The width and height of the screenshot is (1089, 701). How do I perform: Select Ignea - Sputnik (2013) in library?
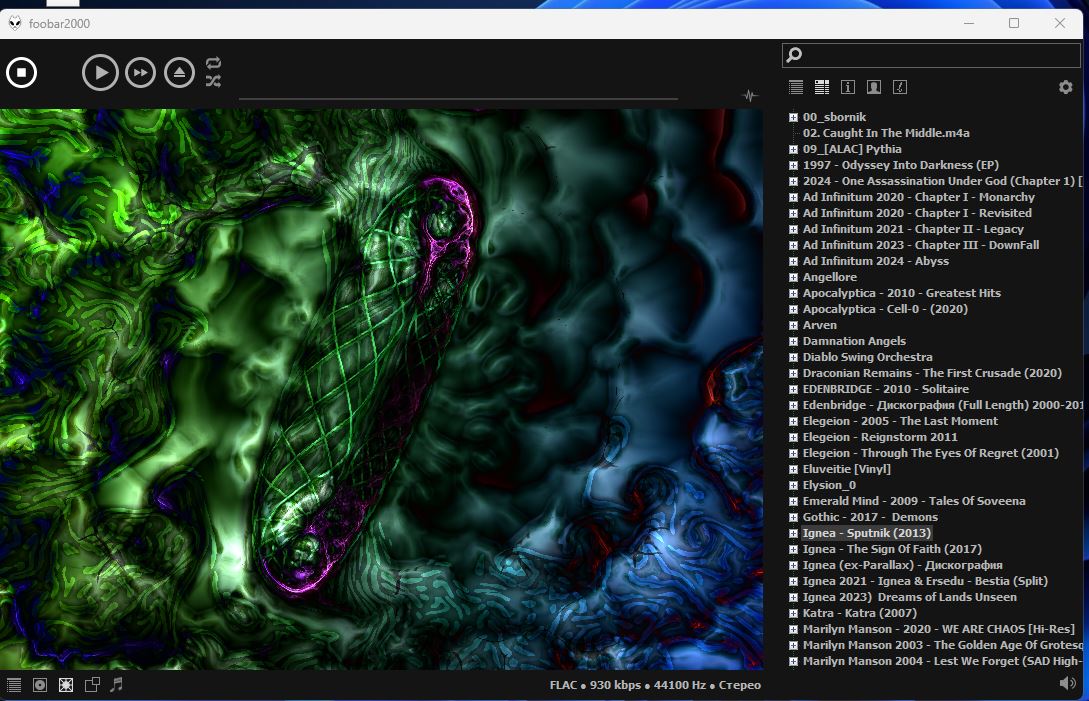[x=866, y=533]
